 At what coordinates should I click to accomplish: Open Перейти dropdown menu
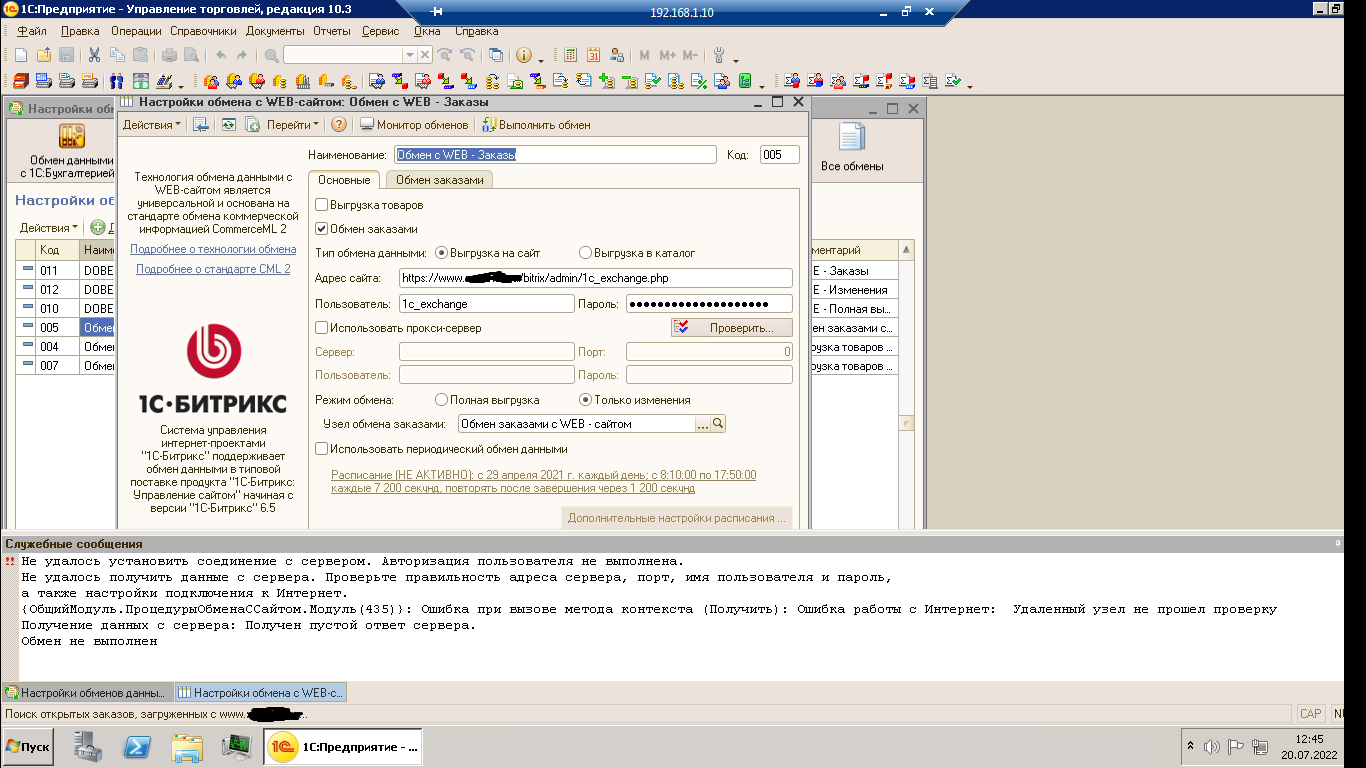pyautogui.click(x=292, y=125)
